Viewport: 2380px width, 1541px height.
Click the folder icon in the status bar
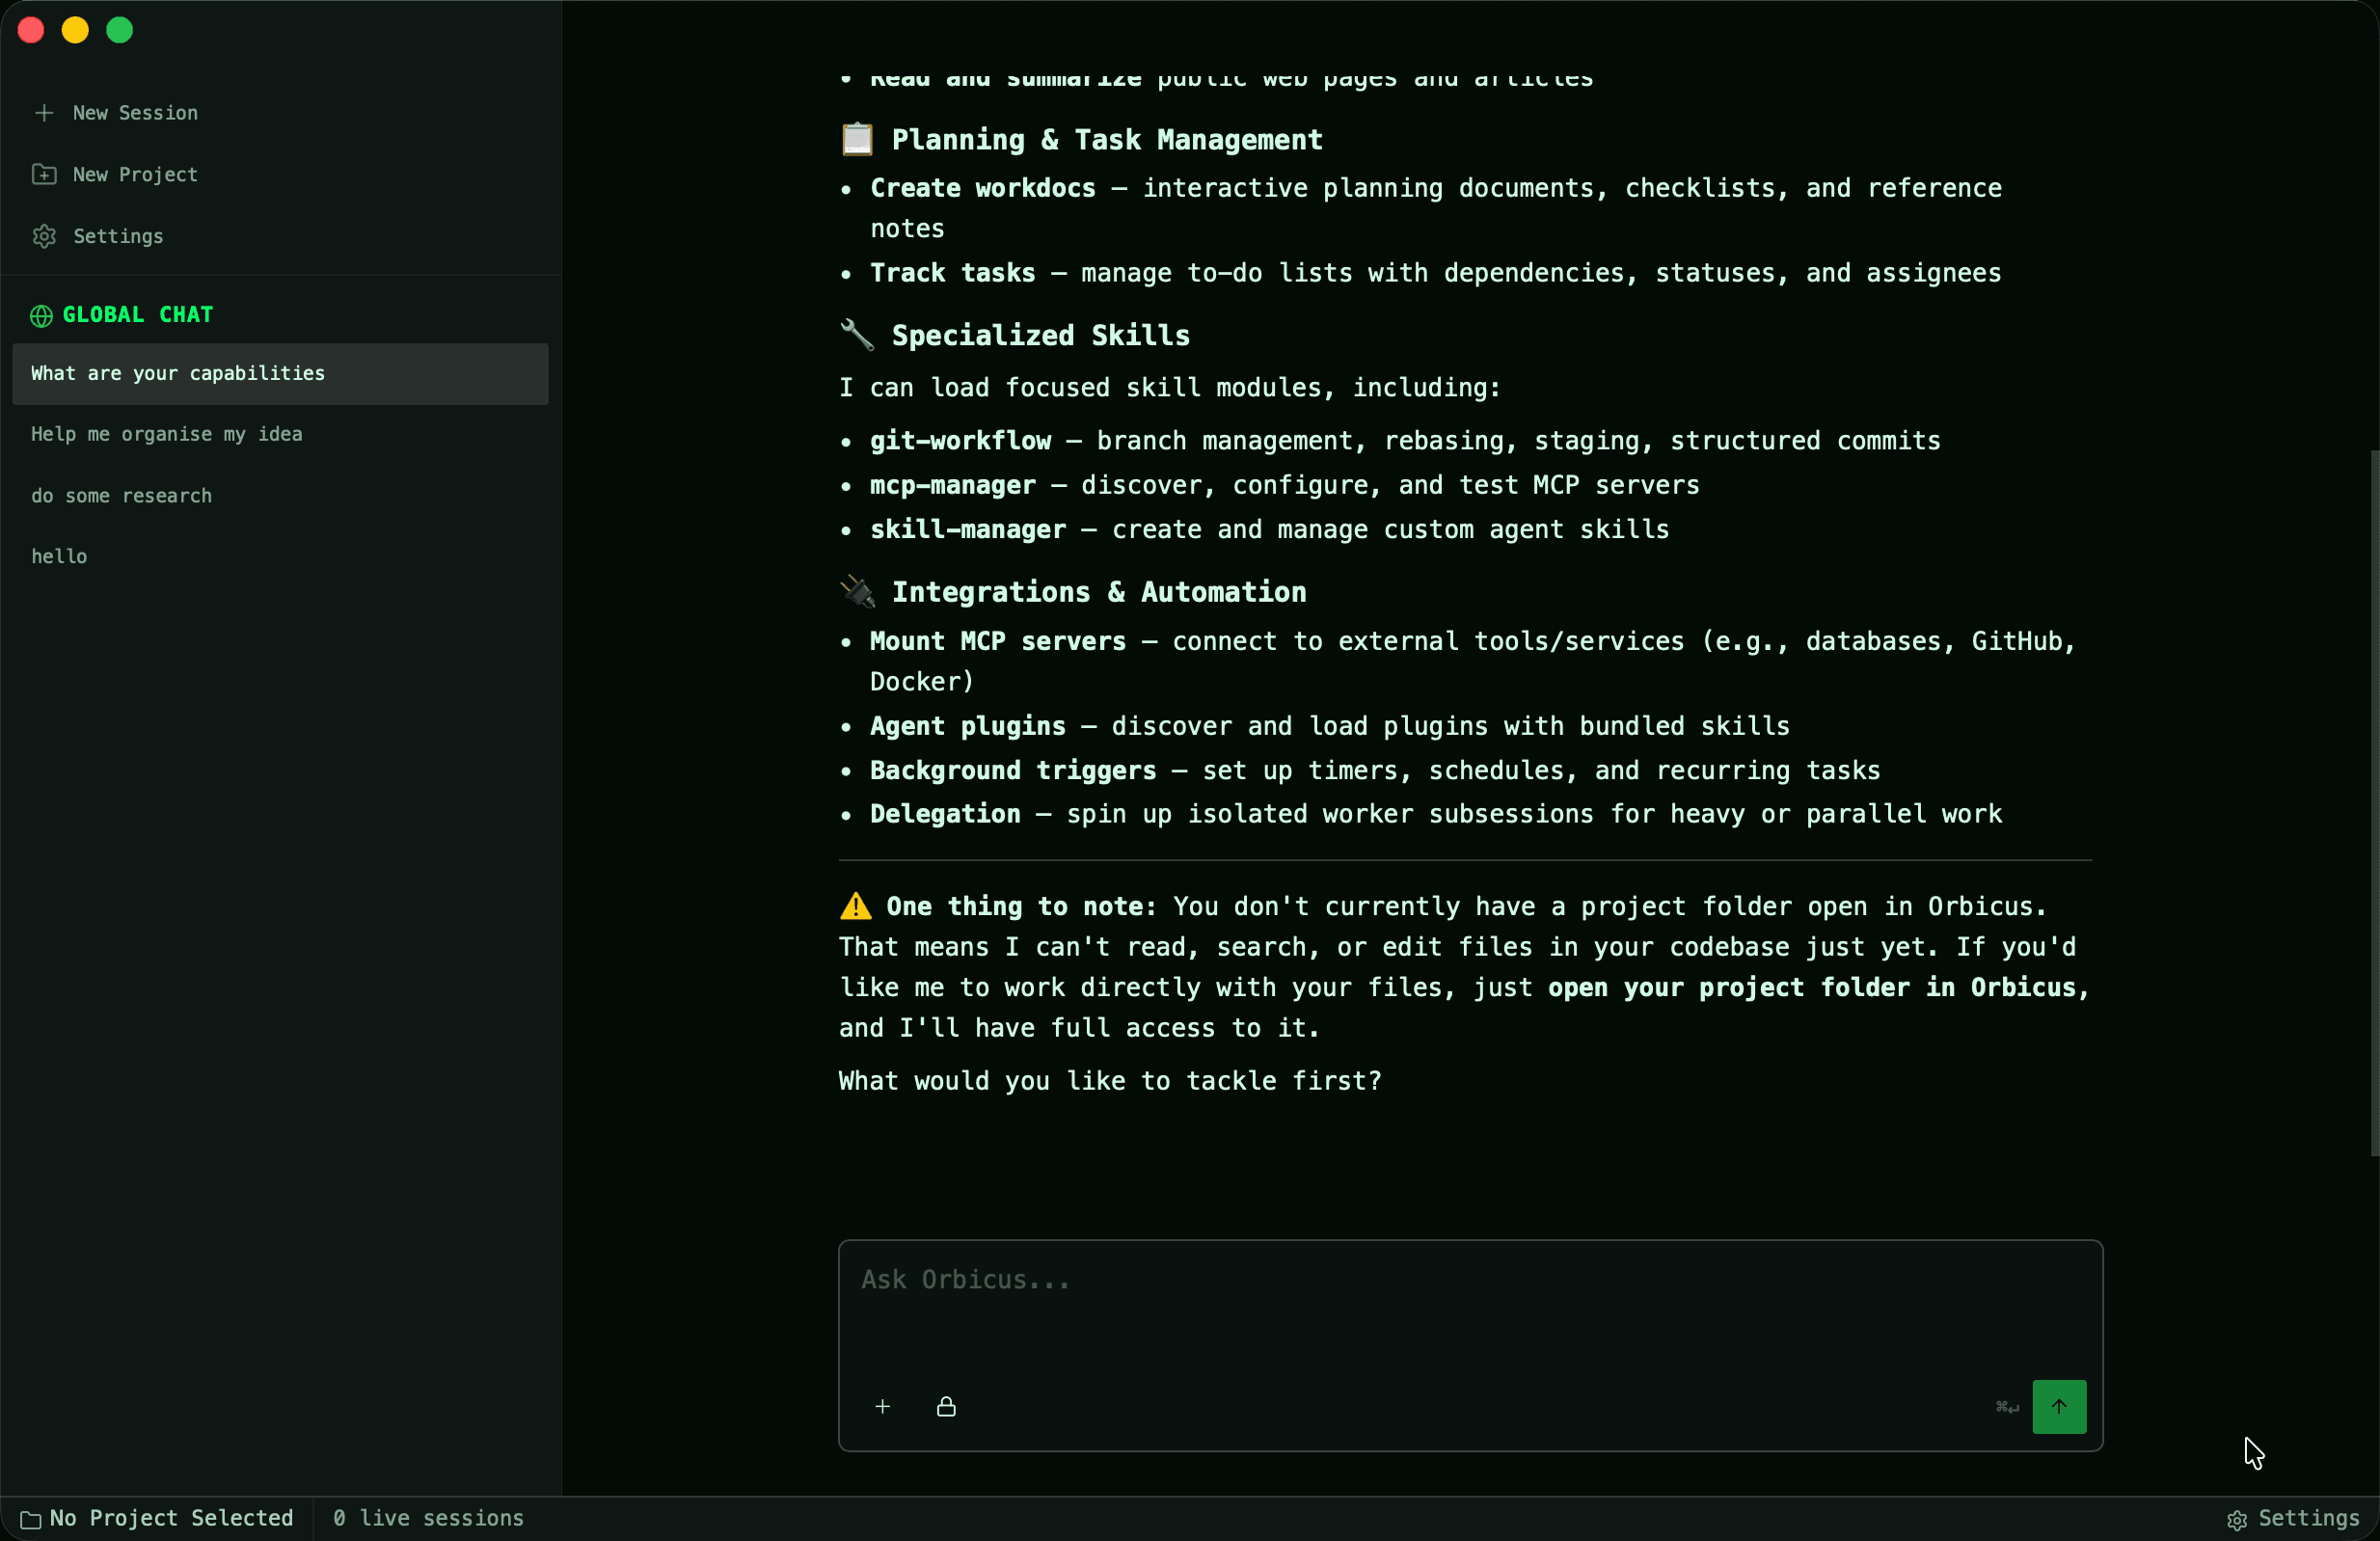pos(31,1519)
